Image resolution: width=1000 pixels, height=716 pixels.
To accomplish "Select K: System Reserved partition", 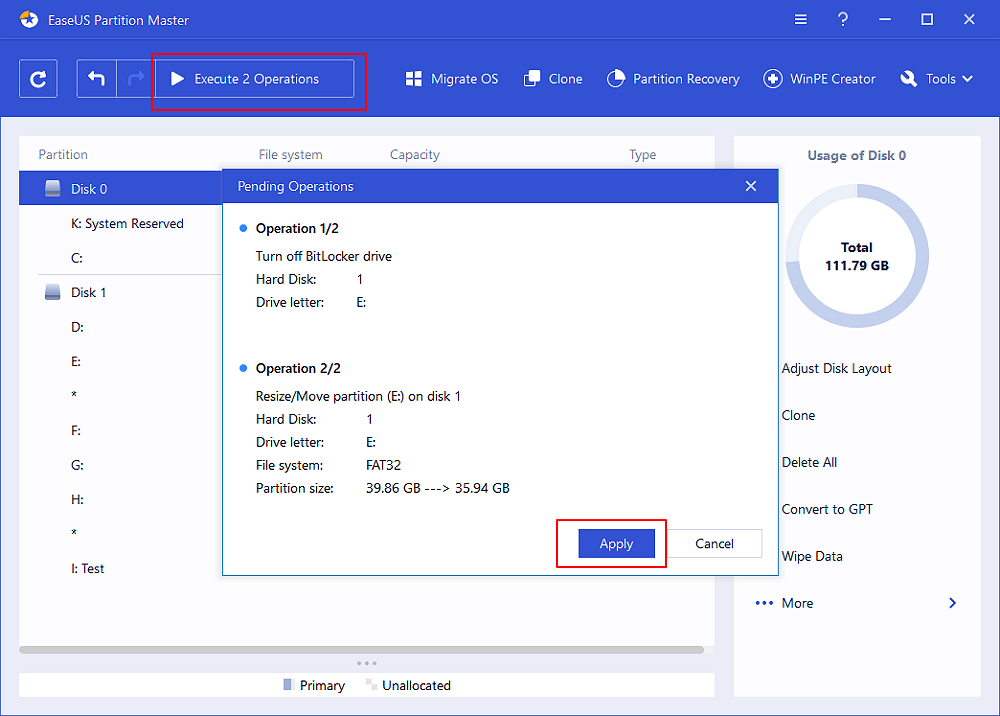I will click(127, 224).
